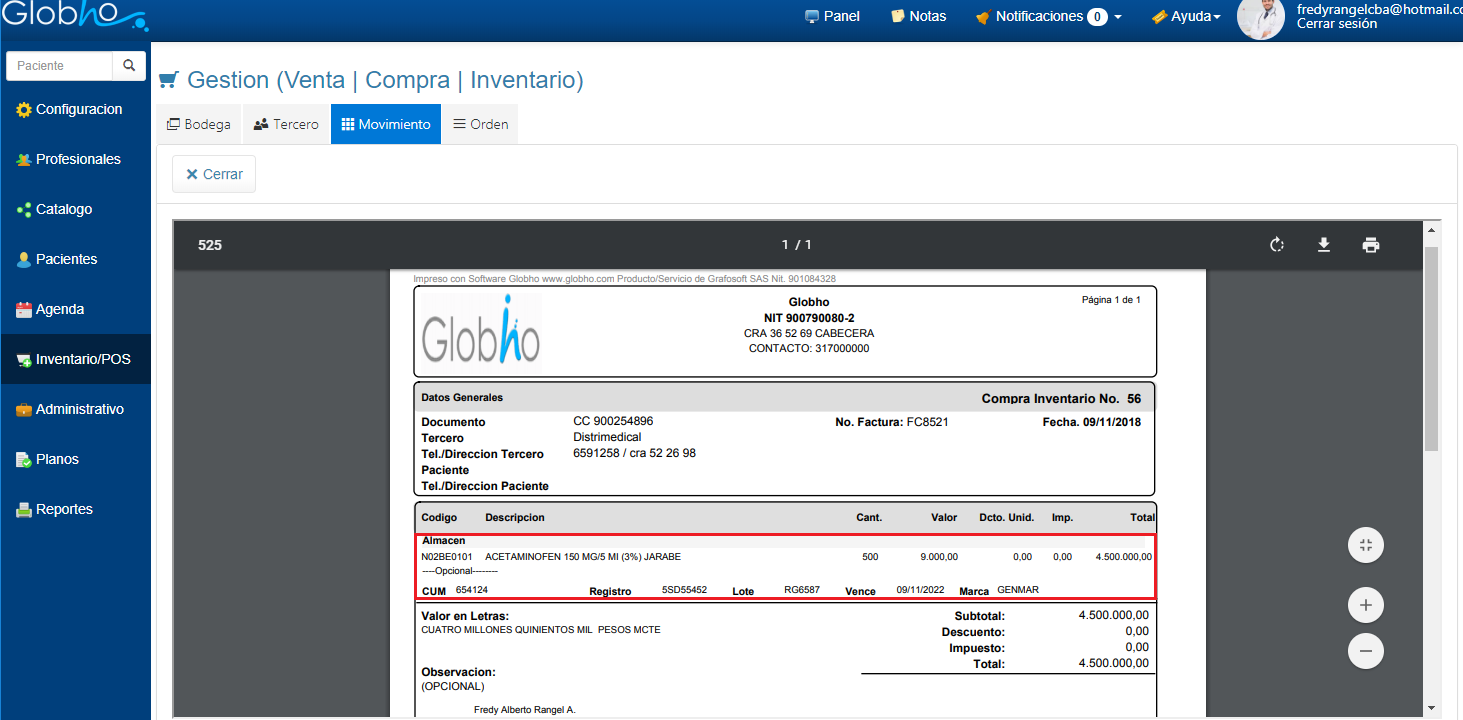Download the PDF invoice
This screenshot has width=1463, height=720.
click(x=1323, y=245)
